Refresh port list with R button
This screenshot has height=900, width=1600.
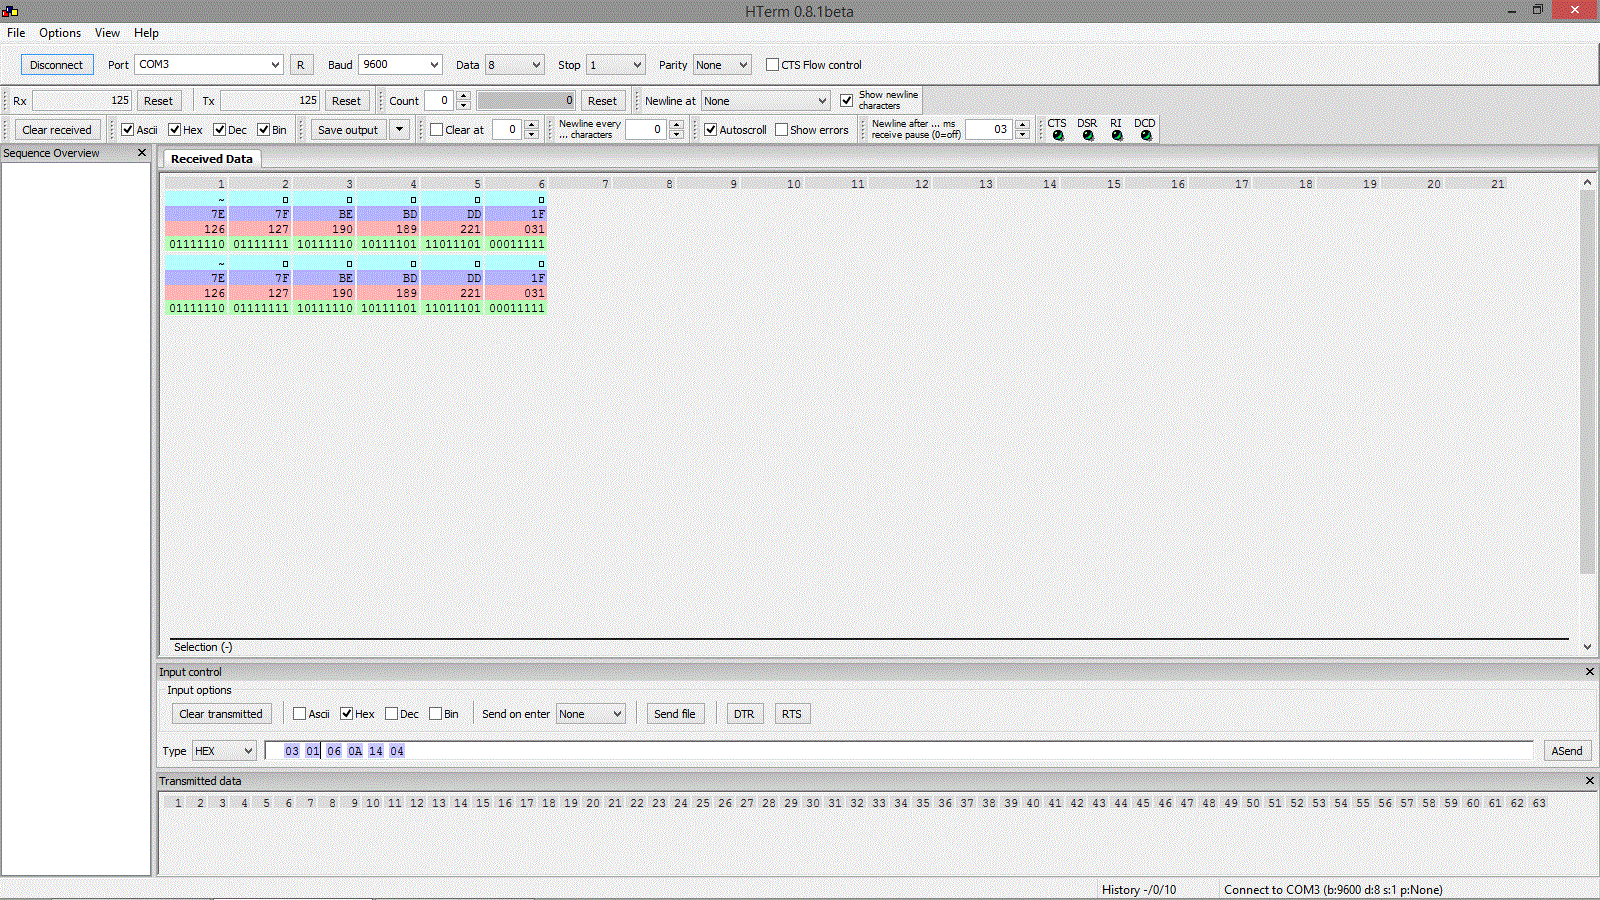point(300,65)
